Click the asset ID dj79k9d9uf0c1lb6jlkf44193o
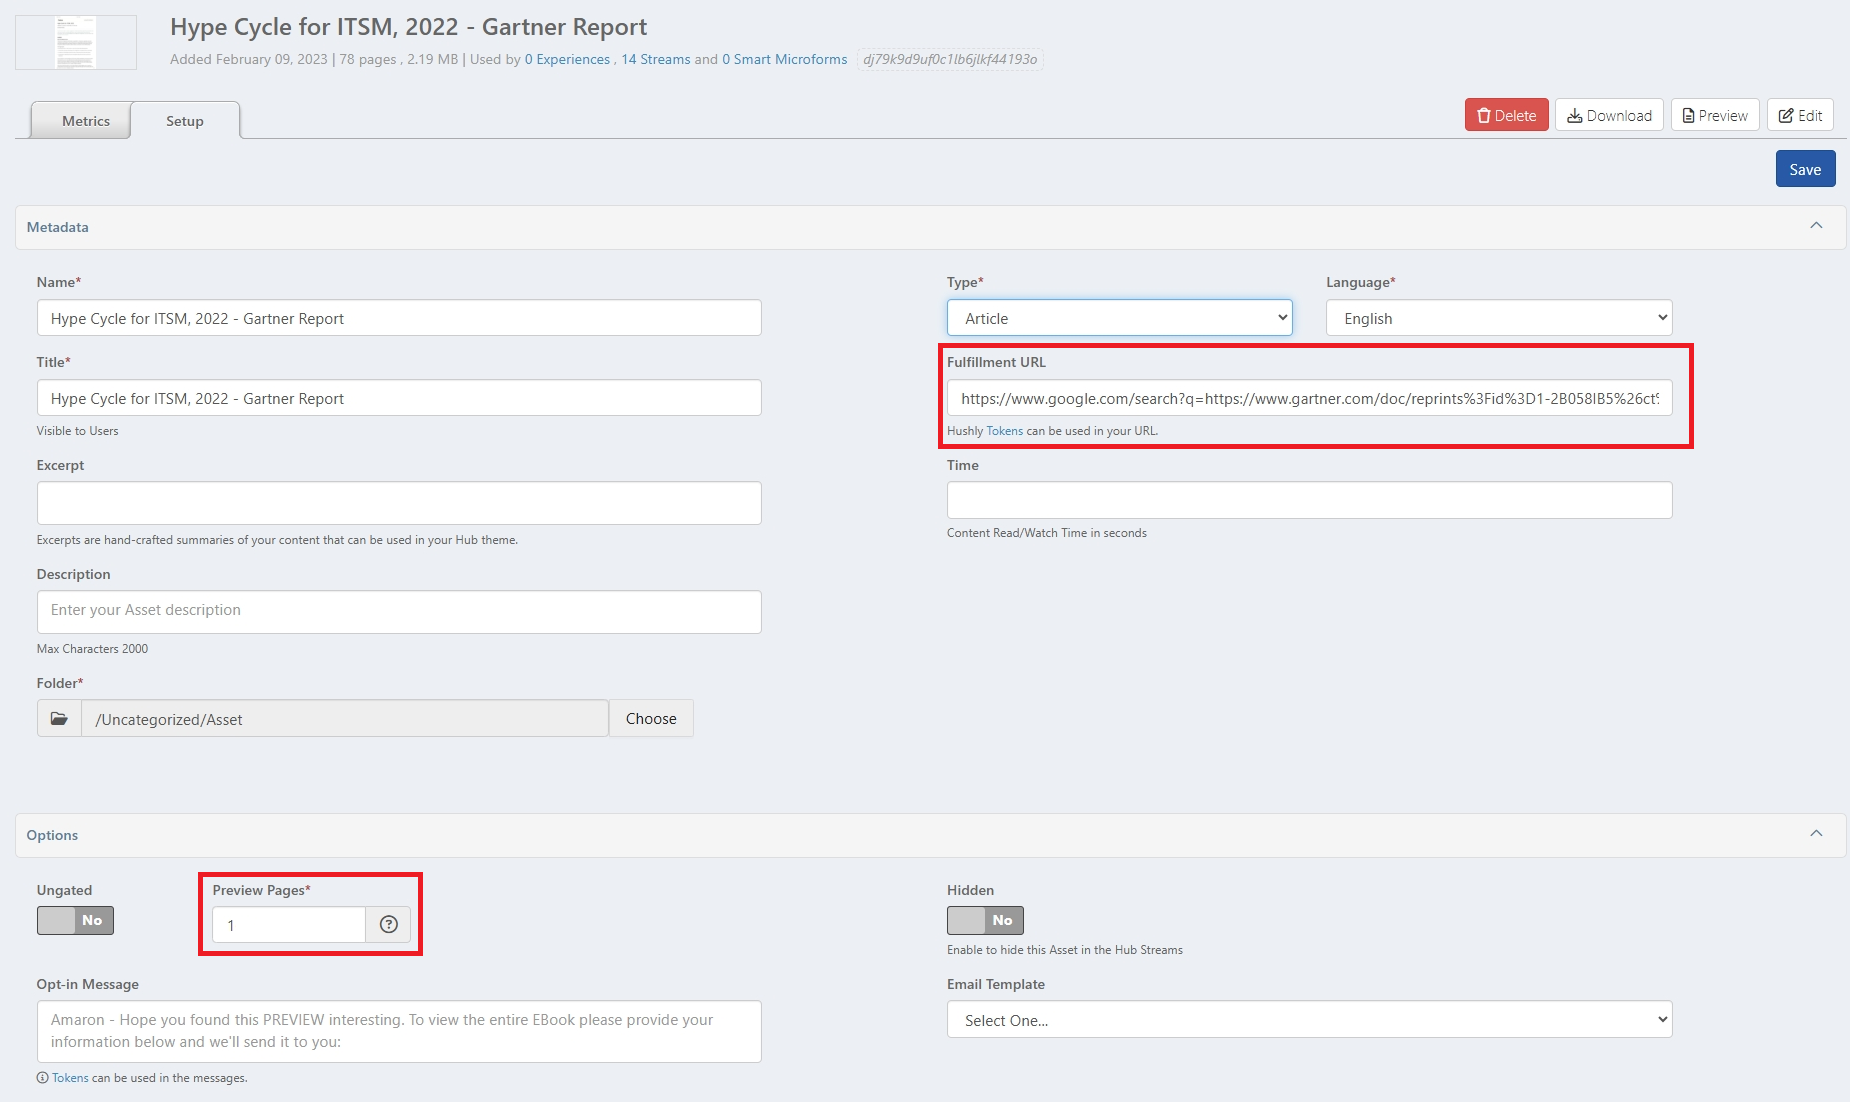The image size is (1850, 1102). [950, 59]
